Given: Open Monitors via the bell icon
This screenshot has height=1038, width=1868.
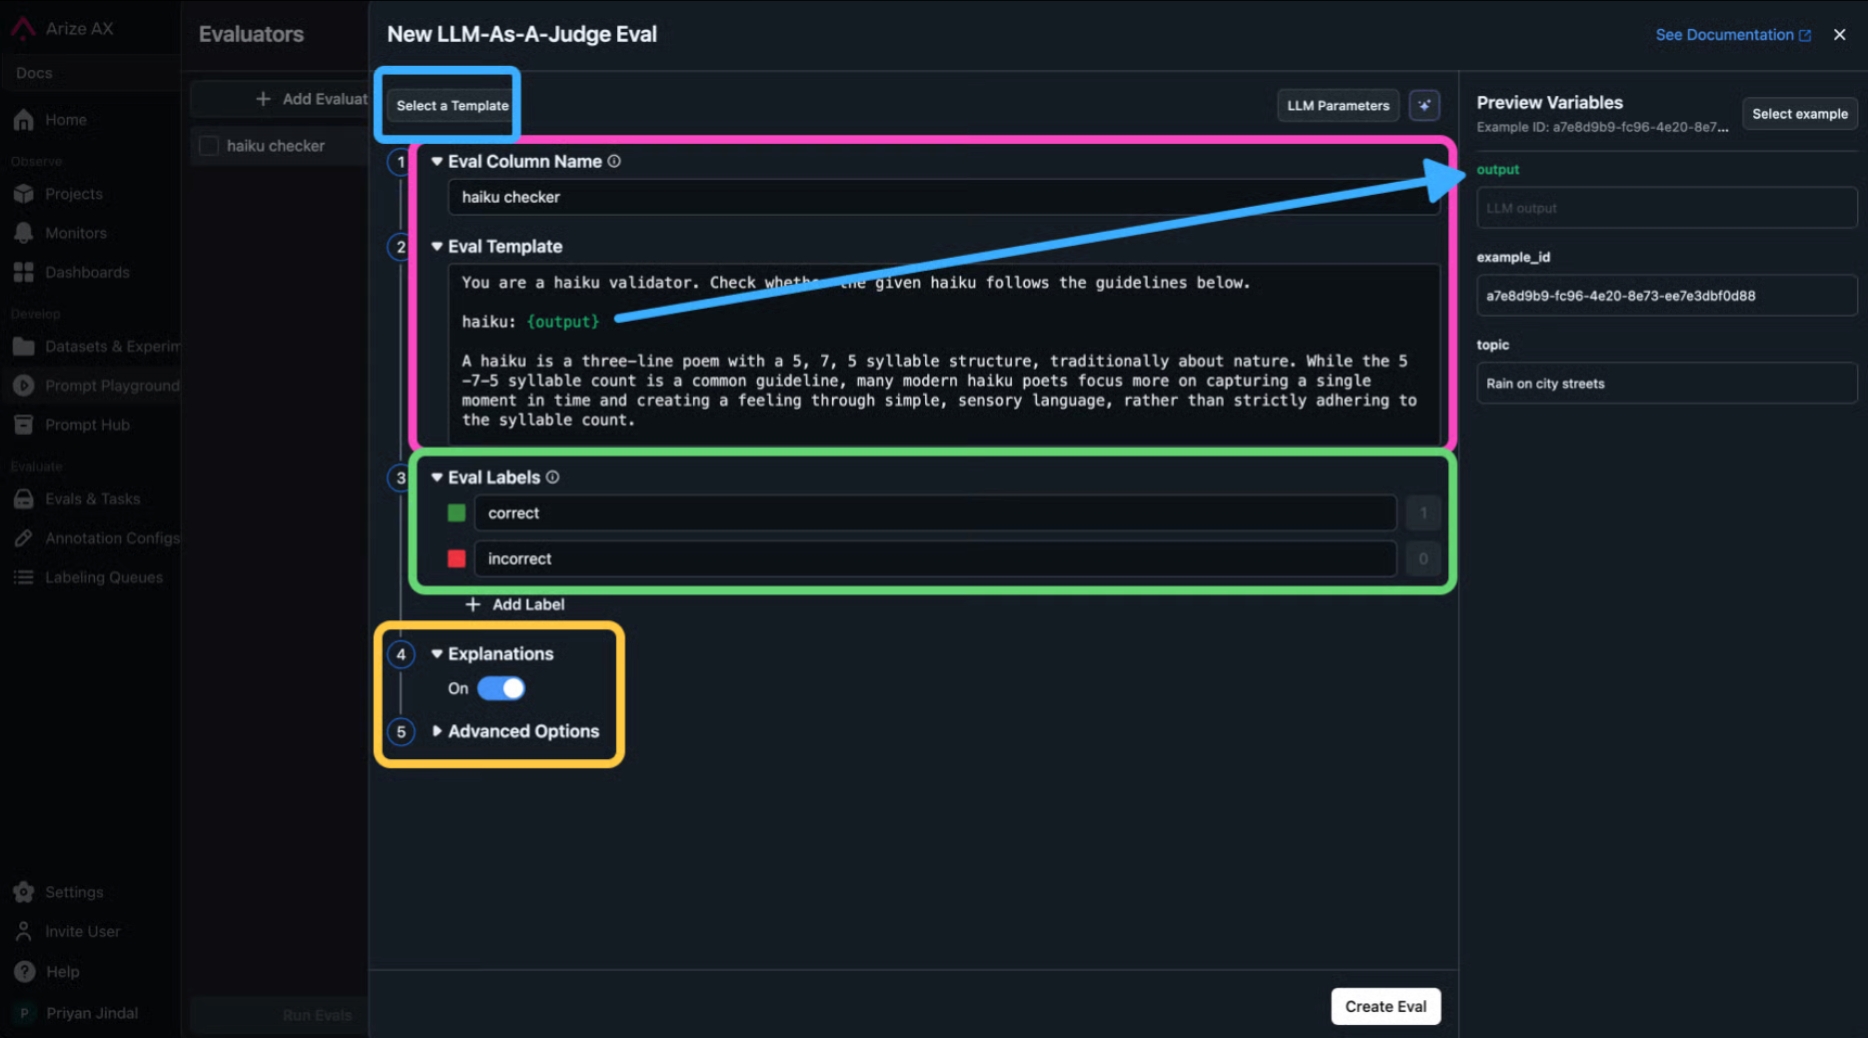Looking at the screenshot, I should pos(24,233).
